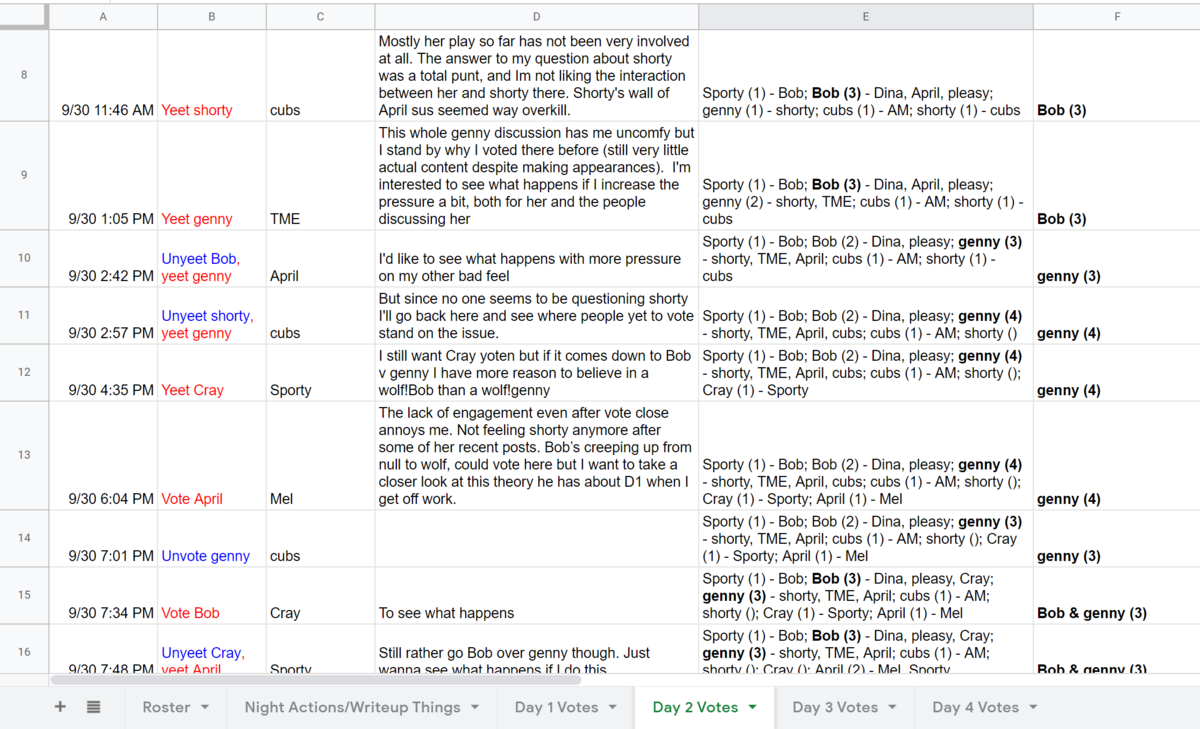Select column D header
The height and width of the screenshot is (729, 1200).
point(536,17)
